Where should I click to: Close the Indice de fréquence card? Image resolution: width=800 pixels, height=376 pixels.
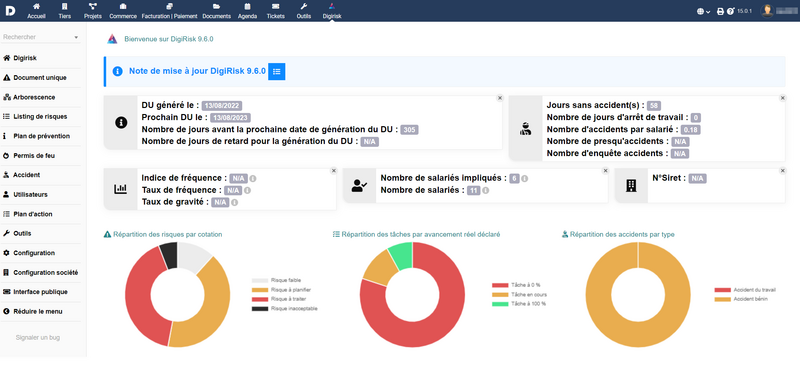(x=334, y=171)
